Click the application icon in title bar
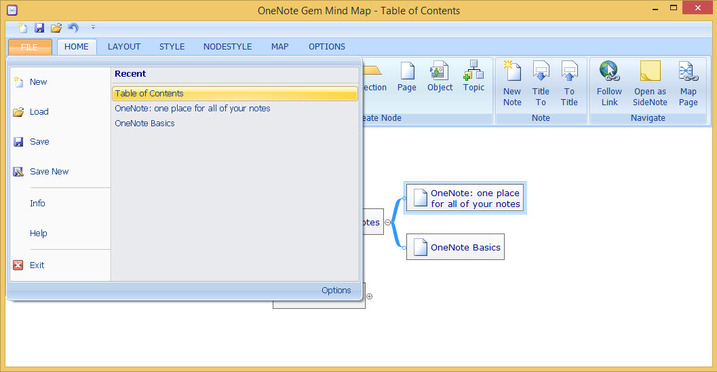 tap(12, 10)
